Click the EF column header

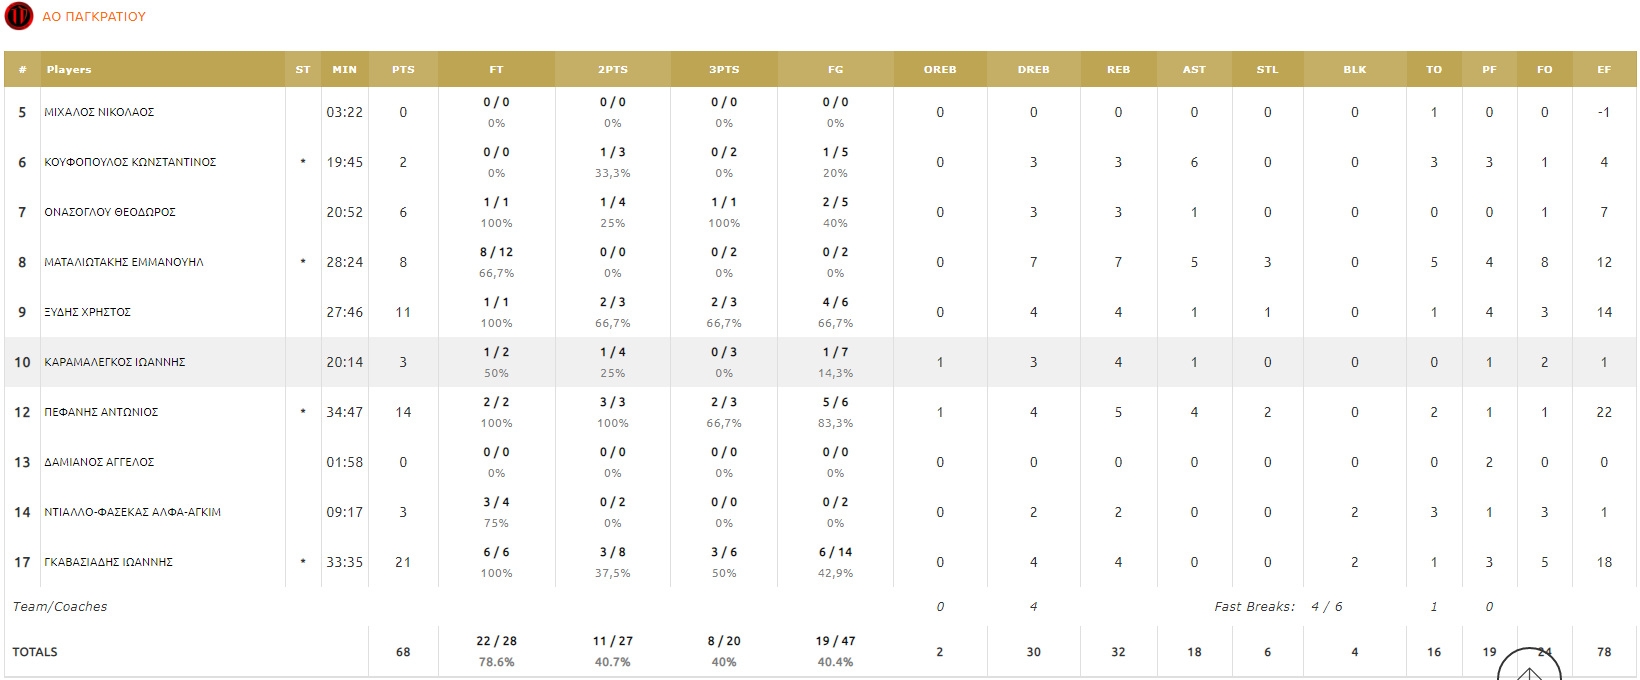click(1604, 70)
